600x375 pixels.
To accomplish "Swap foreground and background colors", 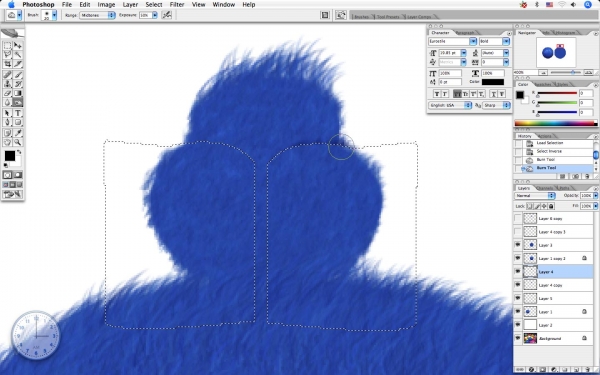I will tap(19, 152).
